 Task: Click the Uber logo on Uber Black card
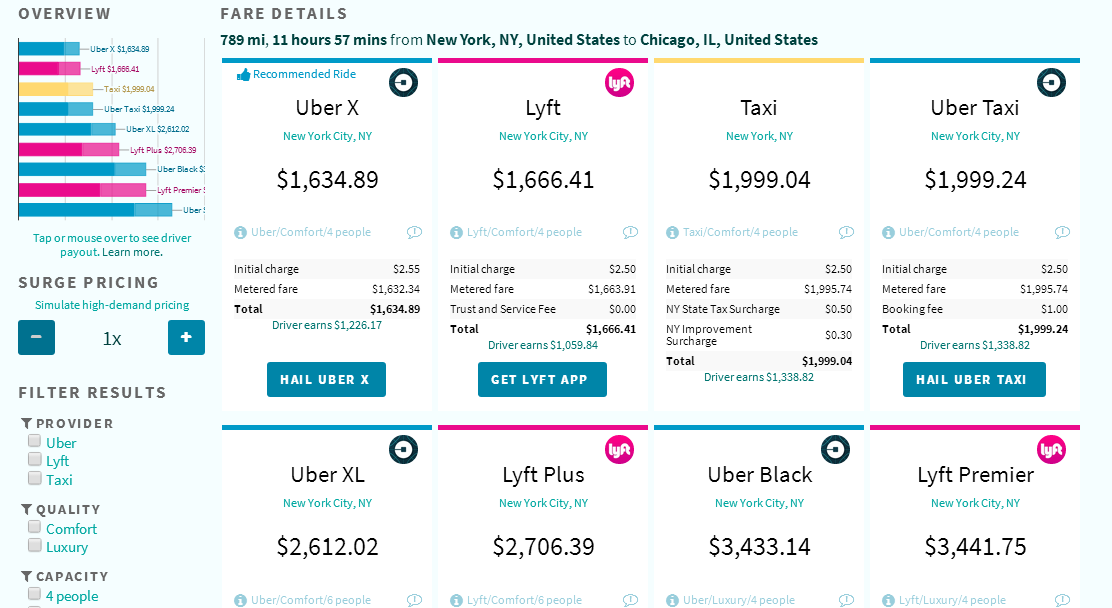point(835,450)
